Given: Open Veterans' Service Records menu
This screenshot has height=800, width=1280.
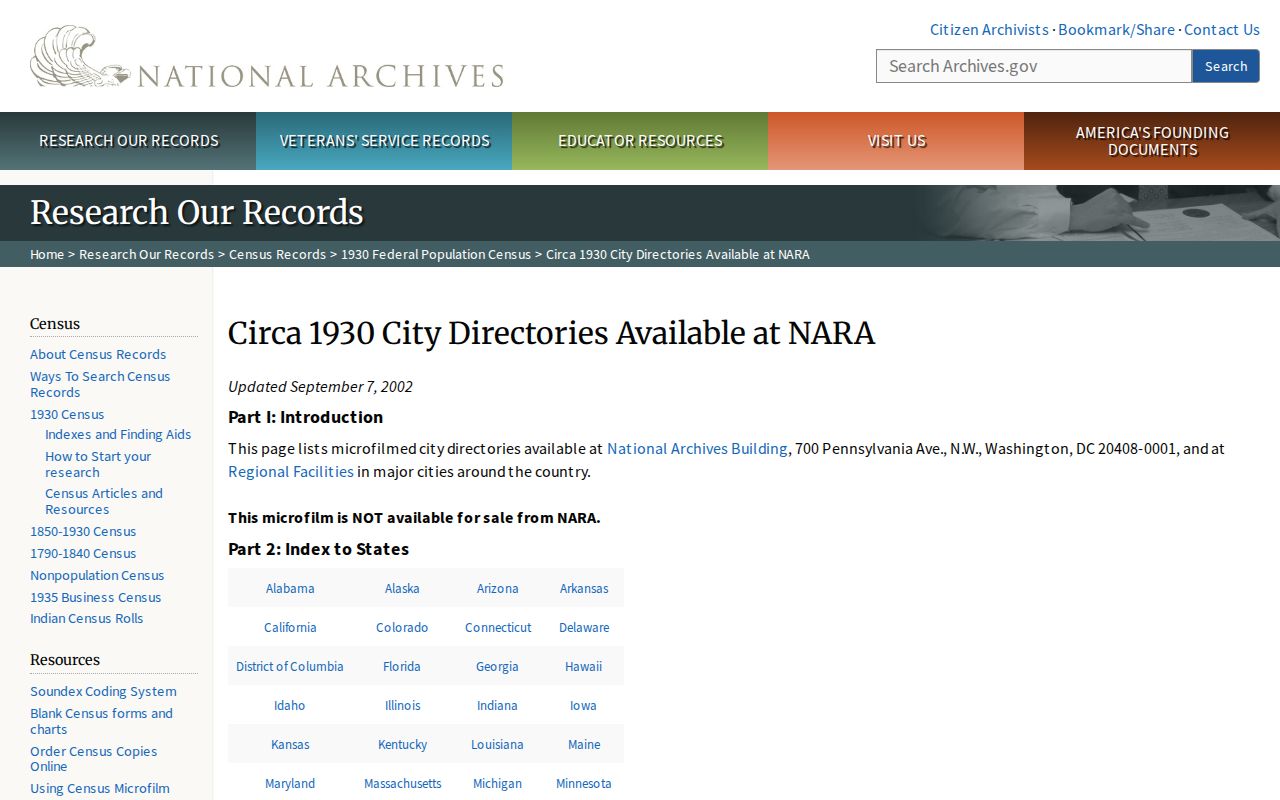Looking at the screenshot, I should [384, 141].
